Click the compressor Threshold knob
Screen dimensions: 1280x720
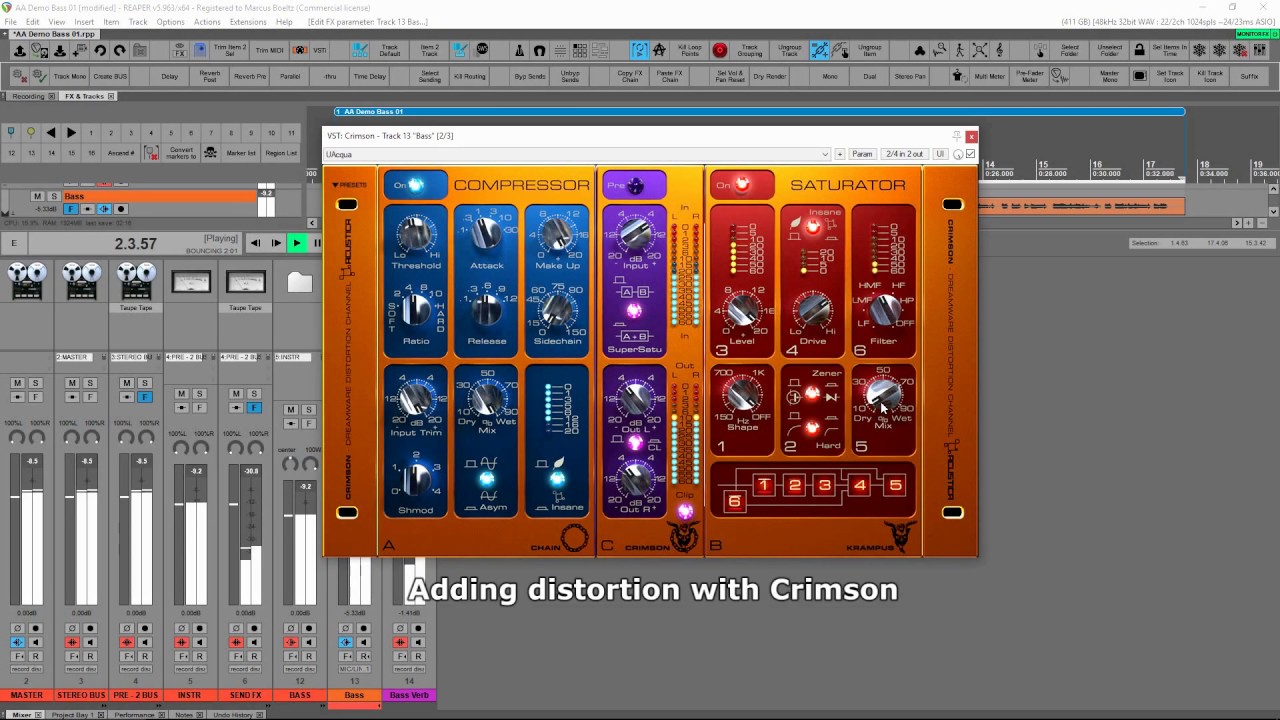pos(415,235)
